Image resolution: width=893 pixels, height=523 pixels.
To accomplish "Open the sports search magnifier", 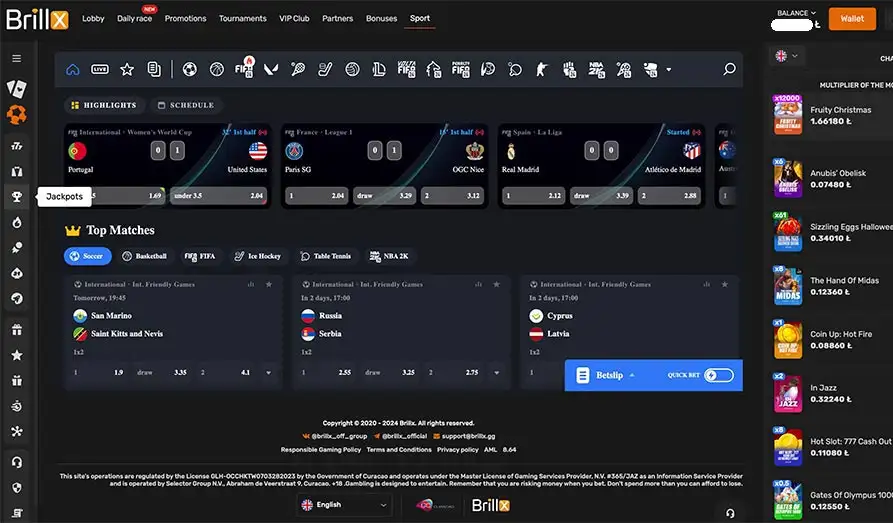I will [729, 70].
